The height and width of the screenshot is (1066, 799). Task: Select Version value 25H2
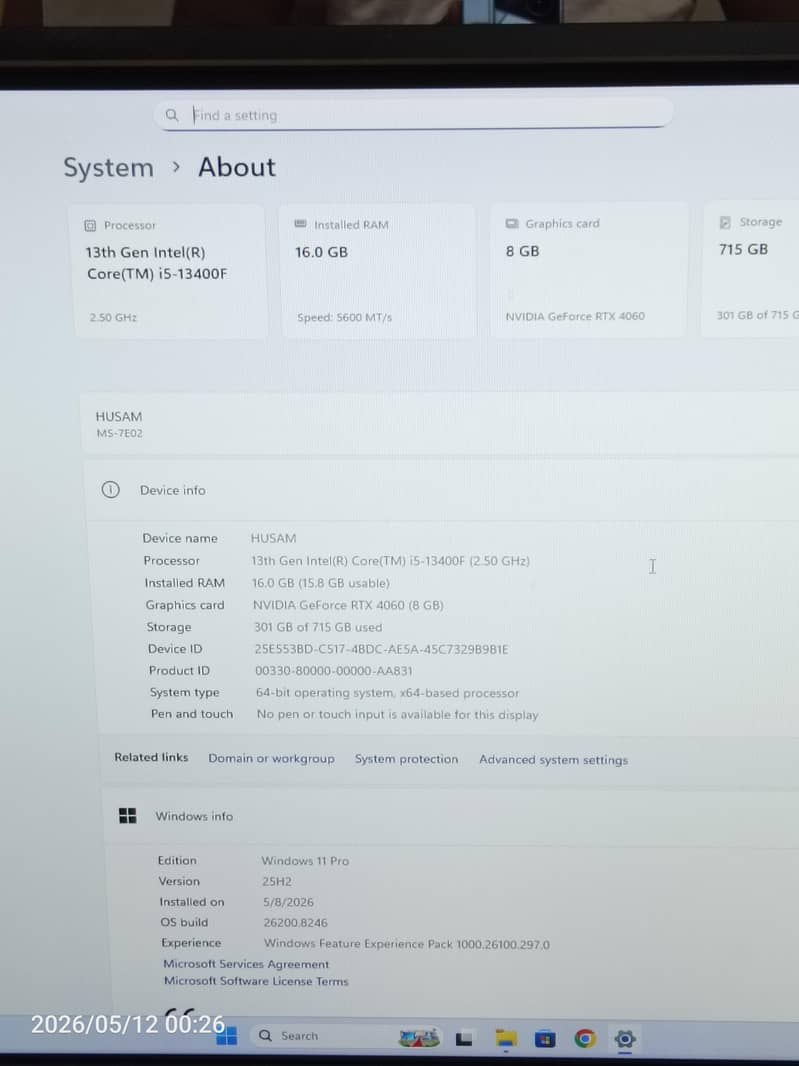point(277,881)
